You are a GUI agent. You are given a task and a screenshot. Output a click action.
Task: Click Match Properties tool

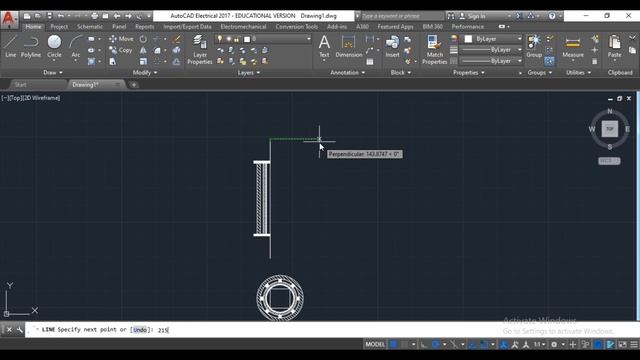coord(434,50)
